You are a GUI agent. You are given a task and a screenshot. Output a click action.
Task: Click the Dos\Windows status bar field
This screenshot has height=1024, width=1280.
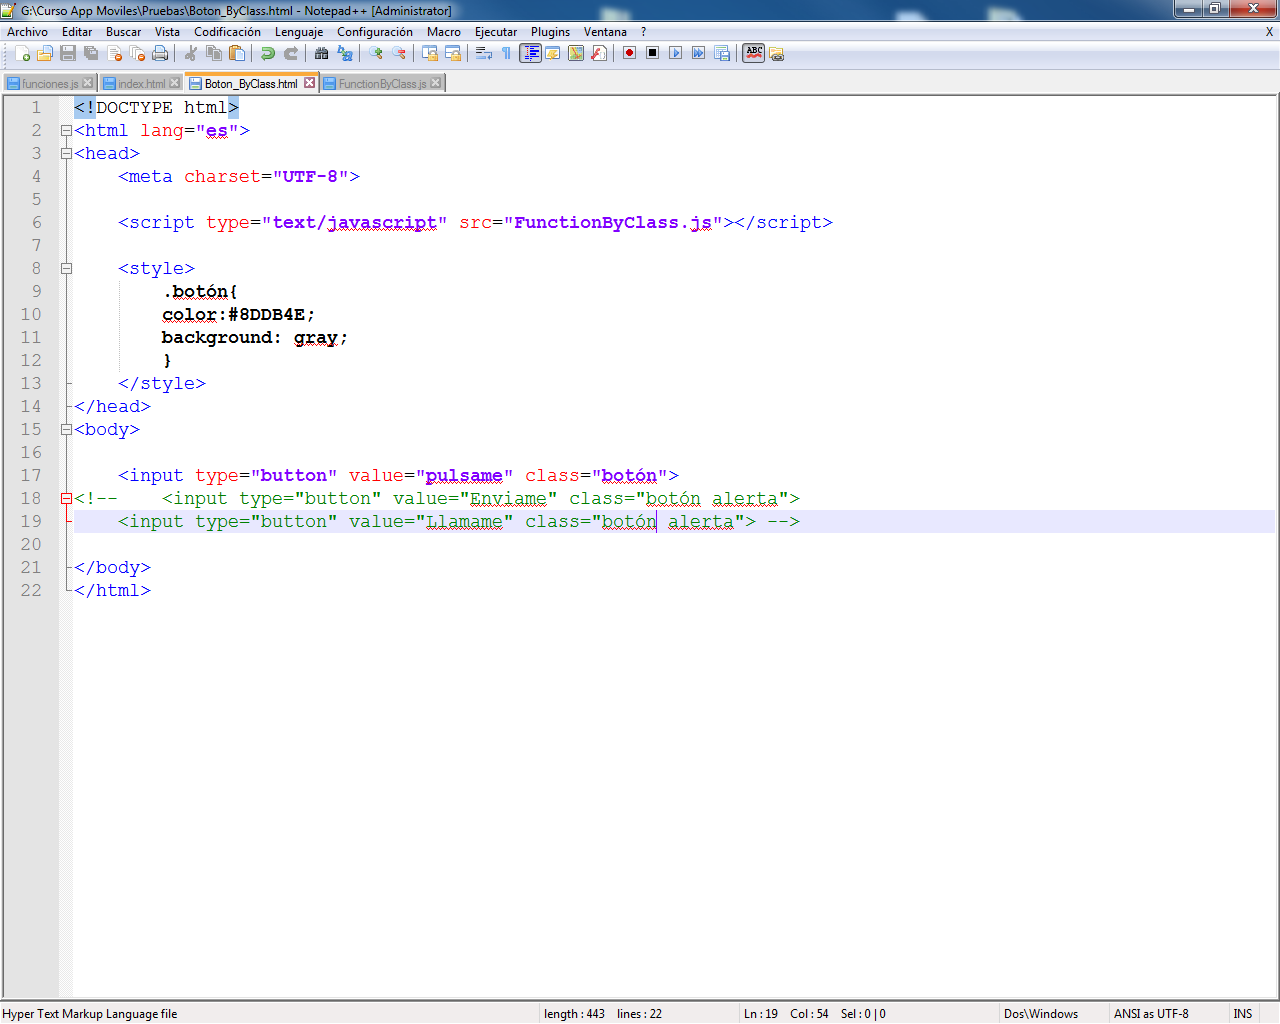point(1053,1013)
